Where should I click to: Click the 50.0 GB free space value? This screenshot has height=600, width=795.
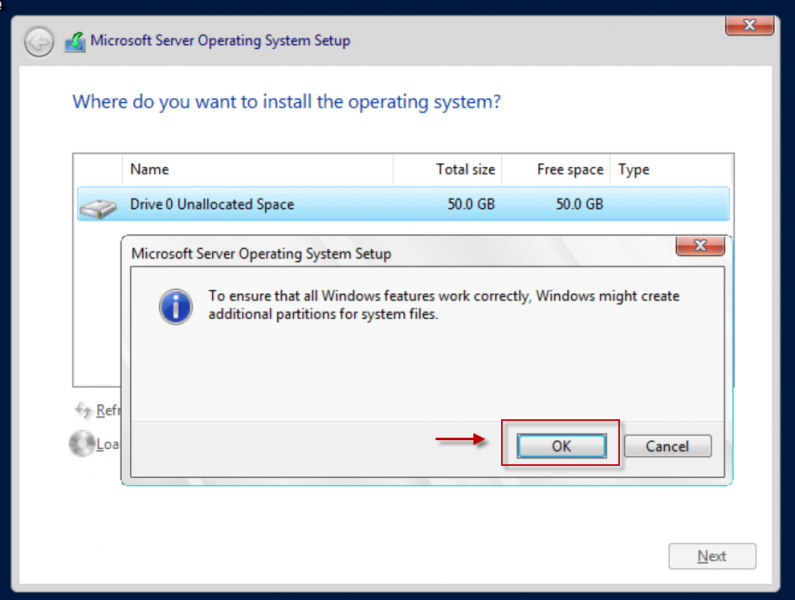click(579, 204)
